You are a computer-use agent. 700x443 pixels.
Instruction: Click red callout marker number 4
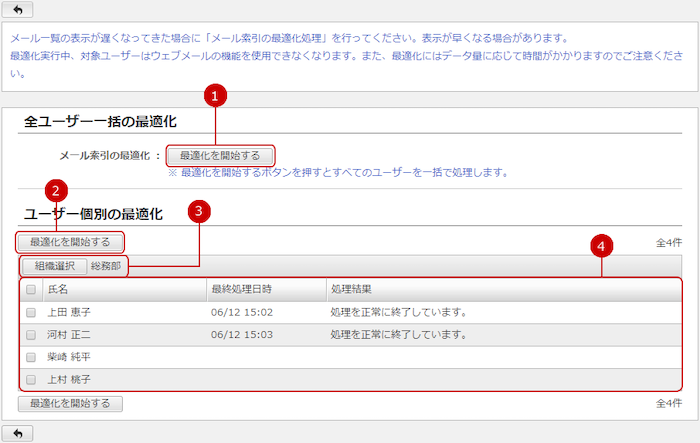click(602, 245)
